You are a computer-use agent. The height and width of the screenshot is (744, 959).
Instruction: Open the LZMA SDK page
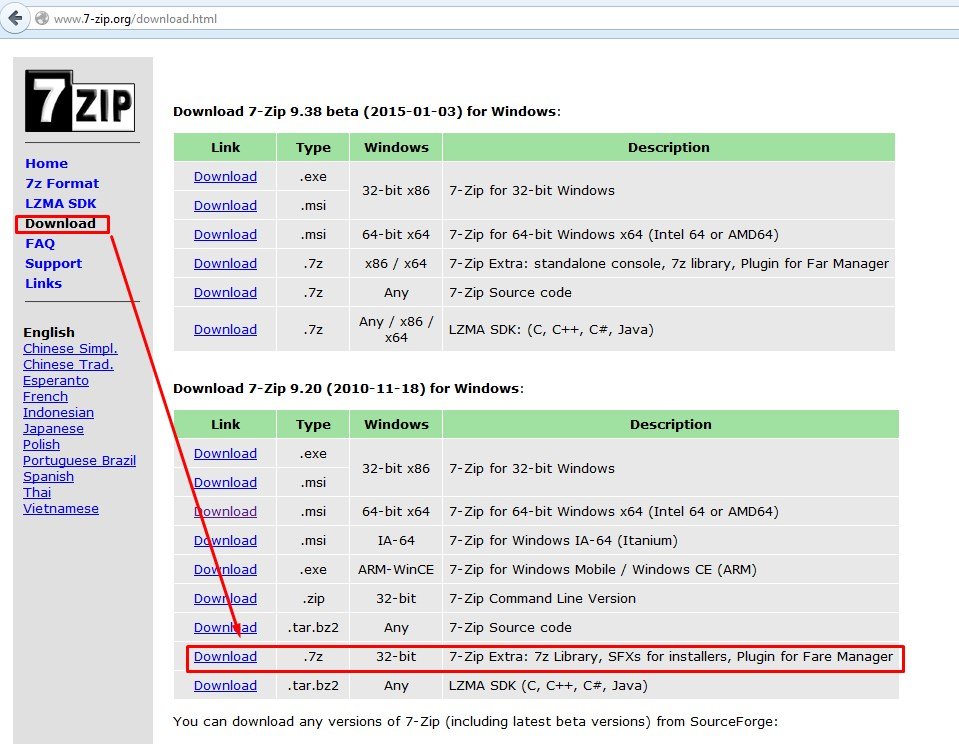(60, 203)
